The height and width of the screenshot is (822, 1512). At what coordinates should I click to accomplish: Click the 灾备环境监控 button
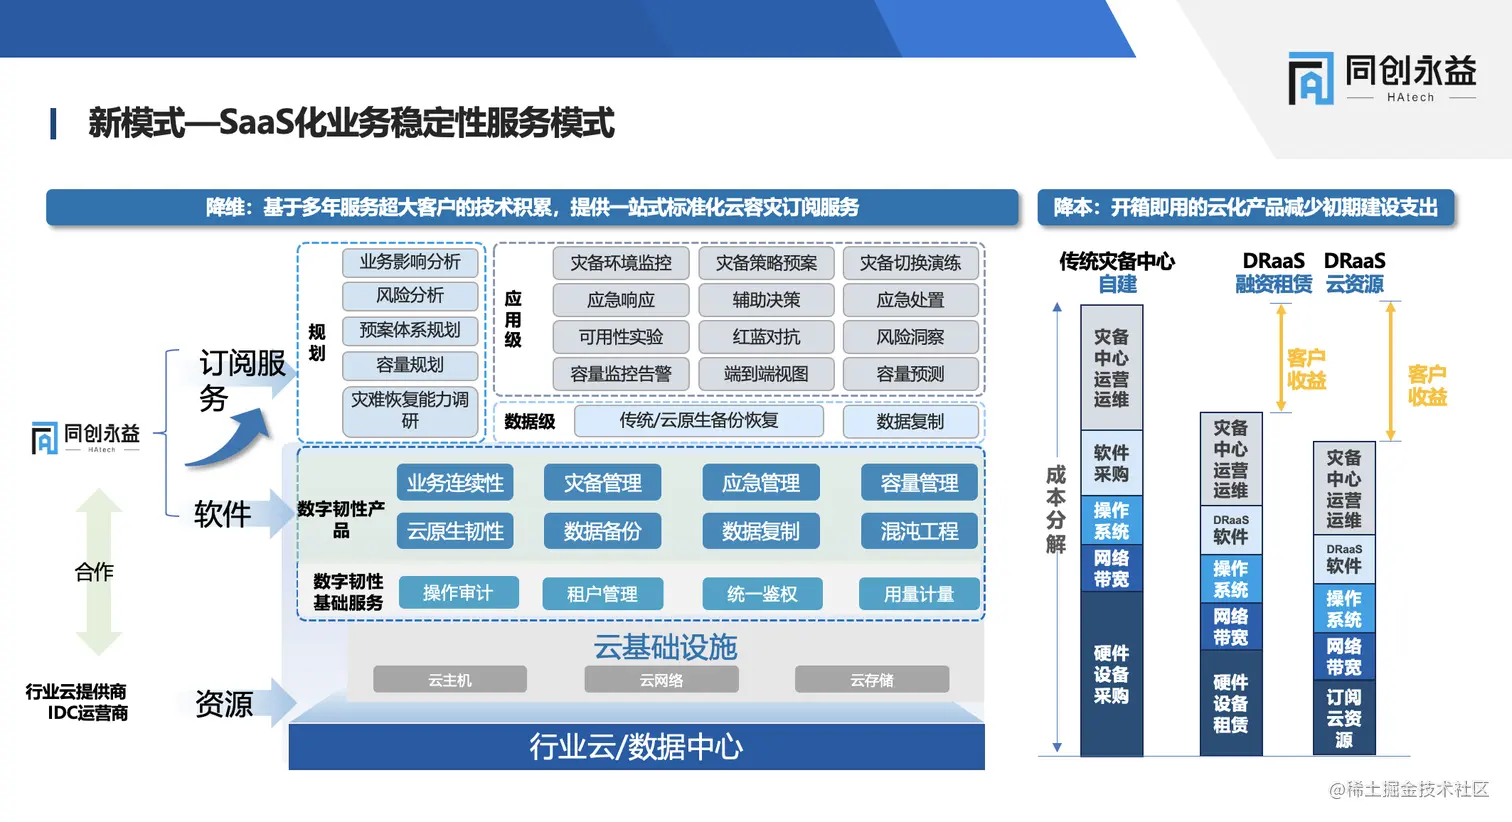point(621,263)
